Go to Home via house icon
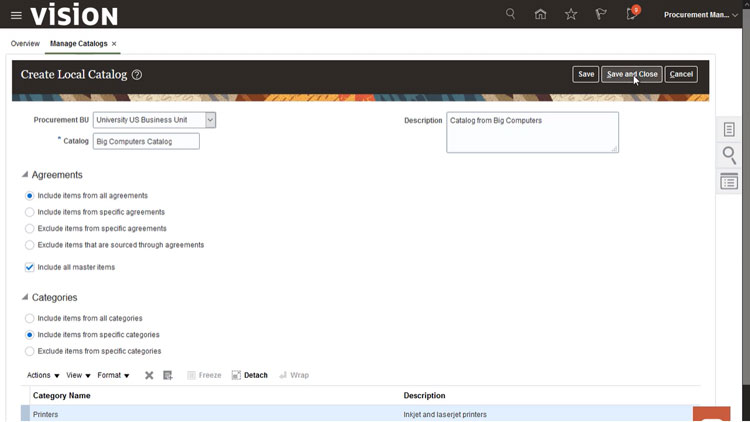 tap(541, 14)
